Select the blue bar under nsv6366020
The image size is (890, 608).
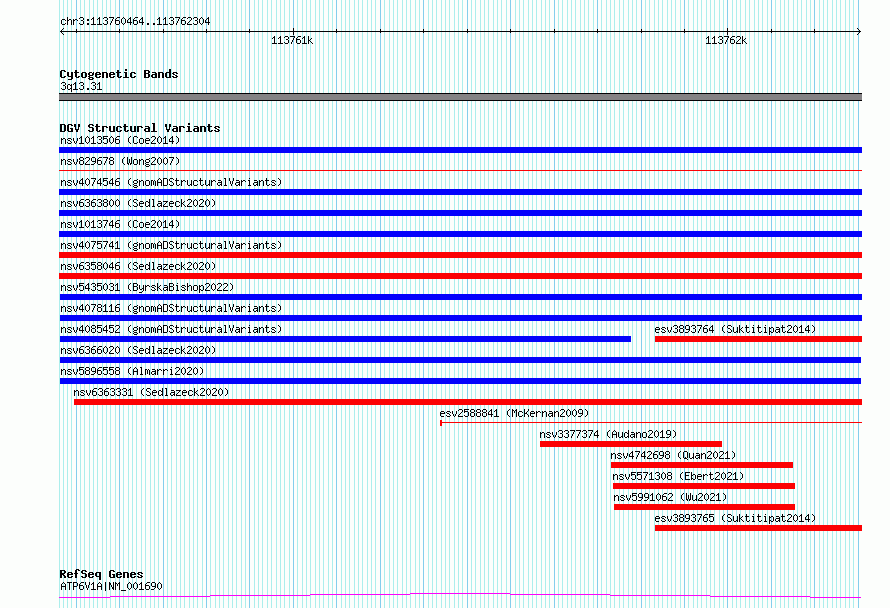460,360
